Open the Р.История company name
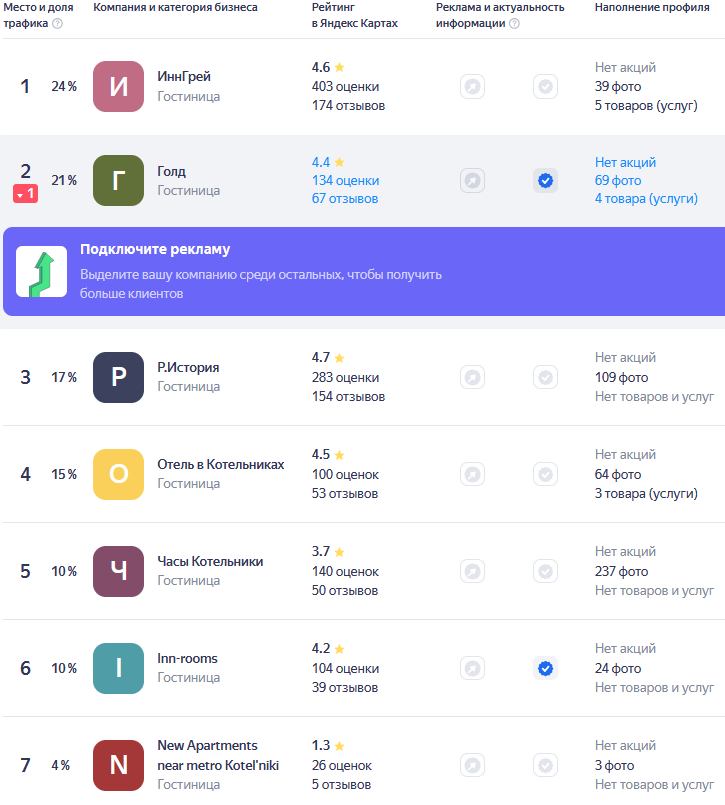The height and width of the screenshot is (805, 725). pos(188,368)
